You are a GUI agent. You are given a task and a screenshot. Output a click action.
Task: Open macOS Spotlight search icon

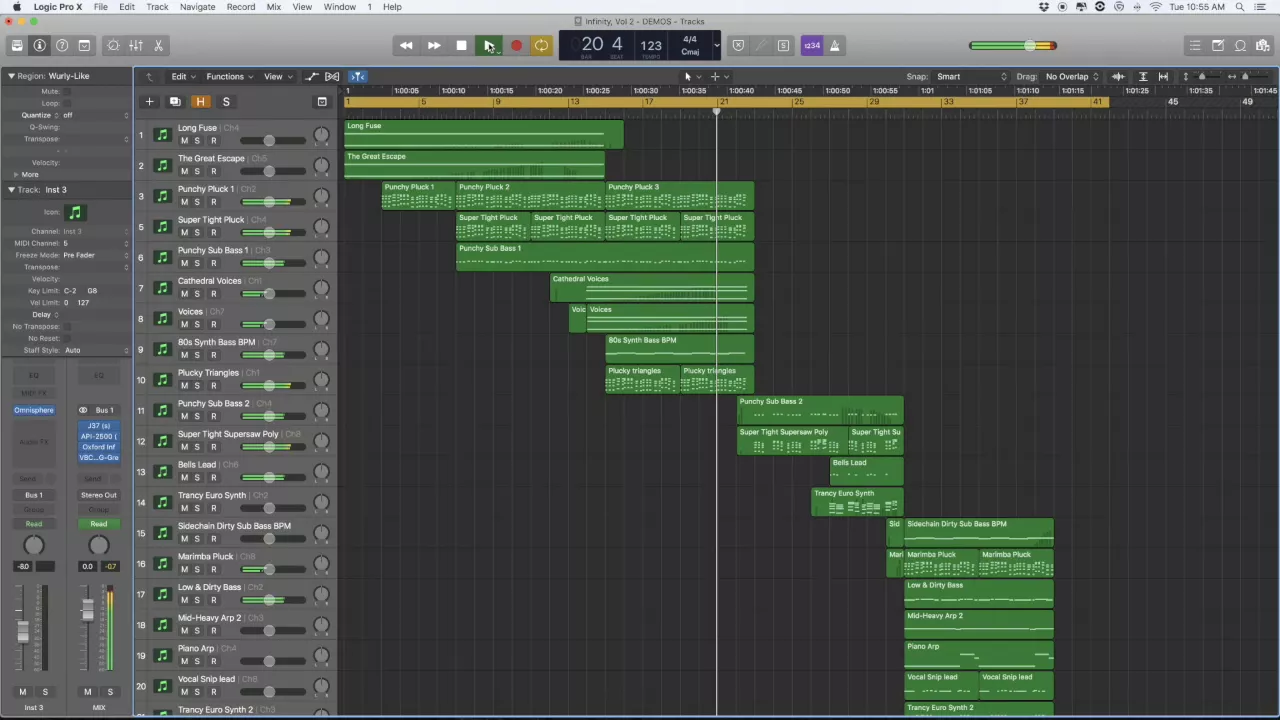(1240, 7)
